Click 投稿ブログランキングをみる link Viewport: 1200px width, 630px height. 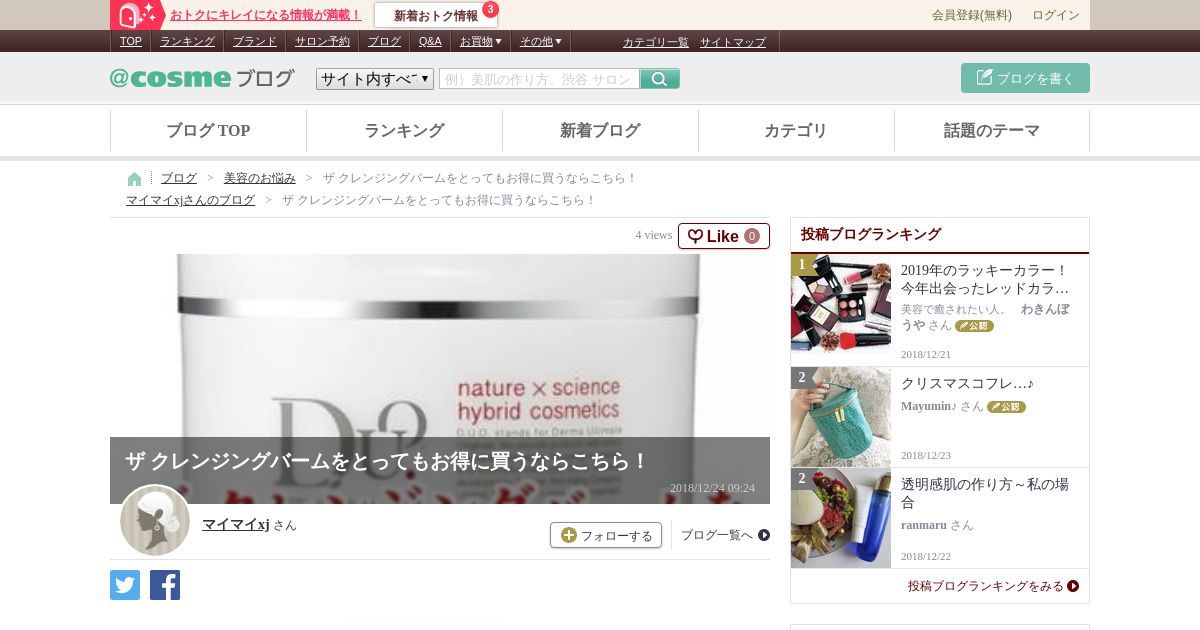coord(986,586)
